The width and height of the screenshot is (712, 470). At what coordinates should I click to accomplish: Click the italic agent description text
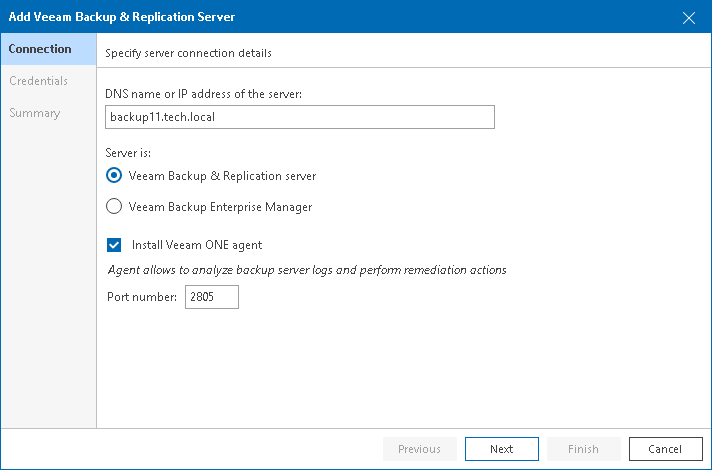[307, 270]
